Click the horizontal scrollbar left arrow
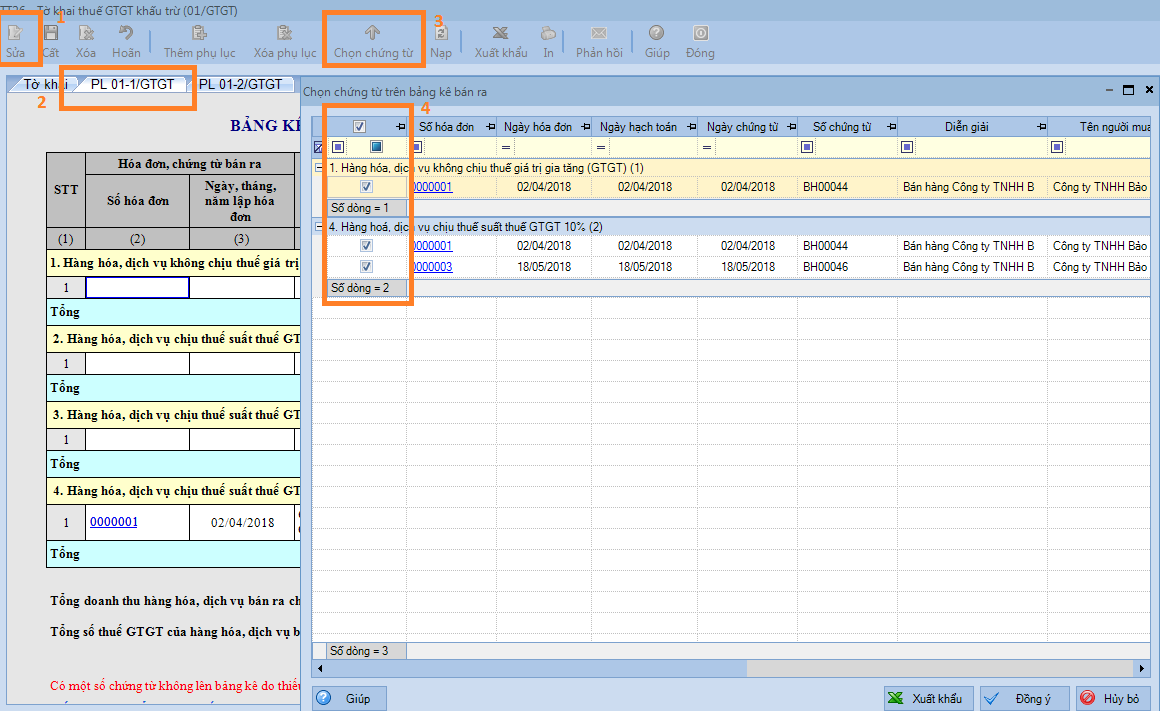This screenshot has height=711, width=1160. (x=320, y=668)
